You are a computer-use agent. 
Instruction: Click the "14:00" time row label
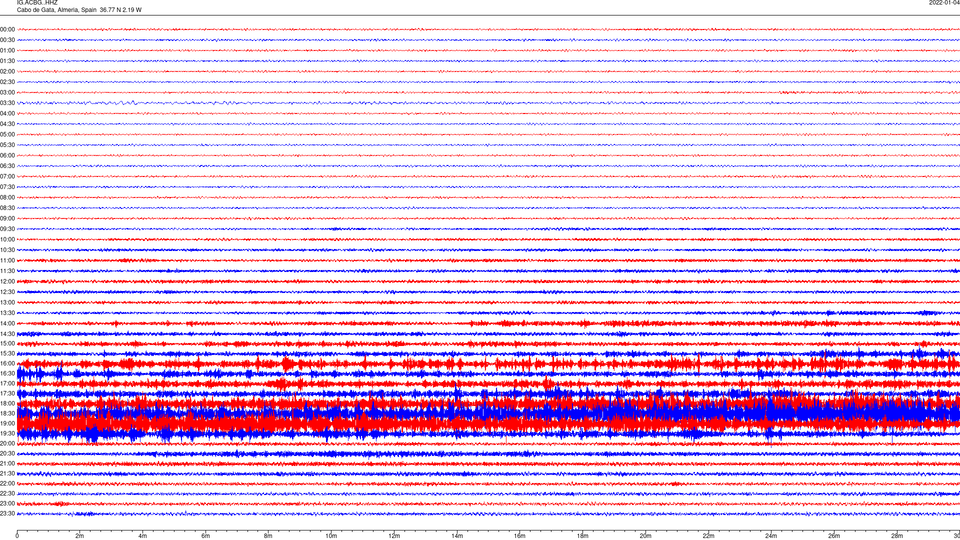click(x=7, y=323)
